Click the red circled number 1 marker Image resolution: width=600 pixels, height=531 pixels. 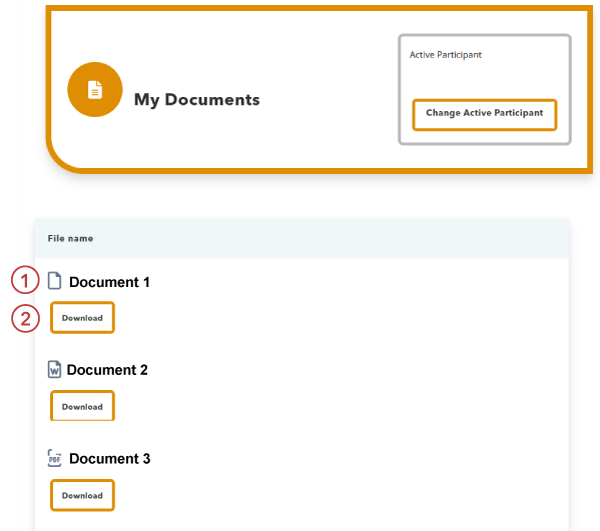pos(25,281)
